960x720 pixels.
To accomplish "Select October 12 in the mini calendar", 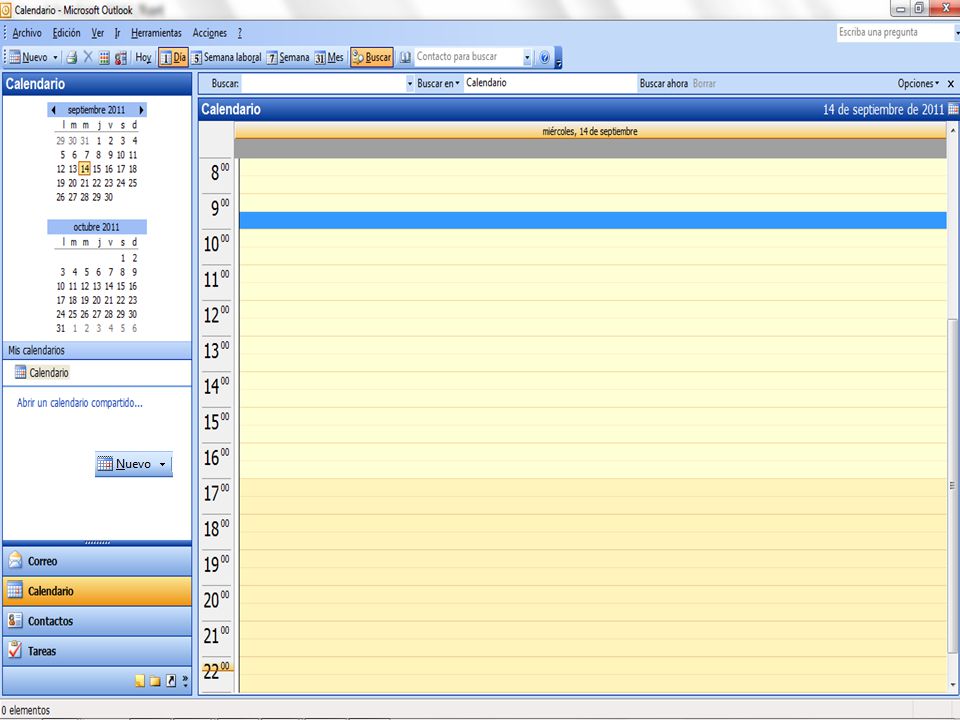I will (84, 287).
